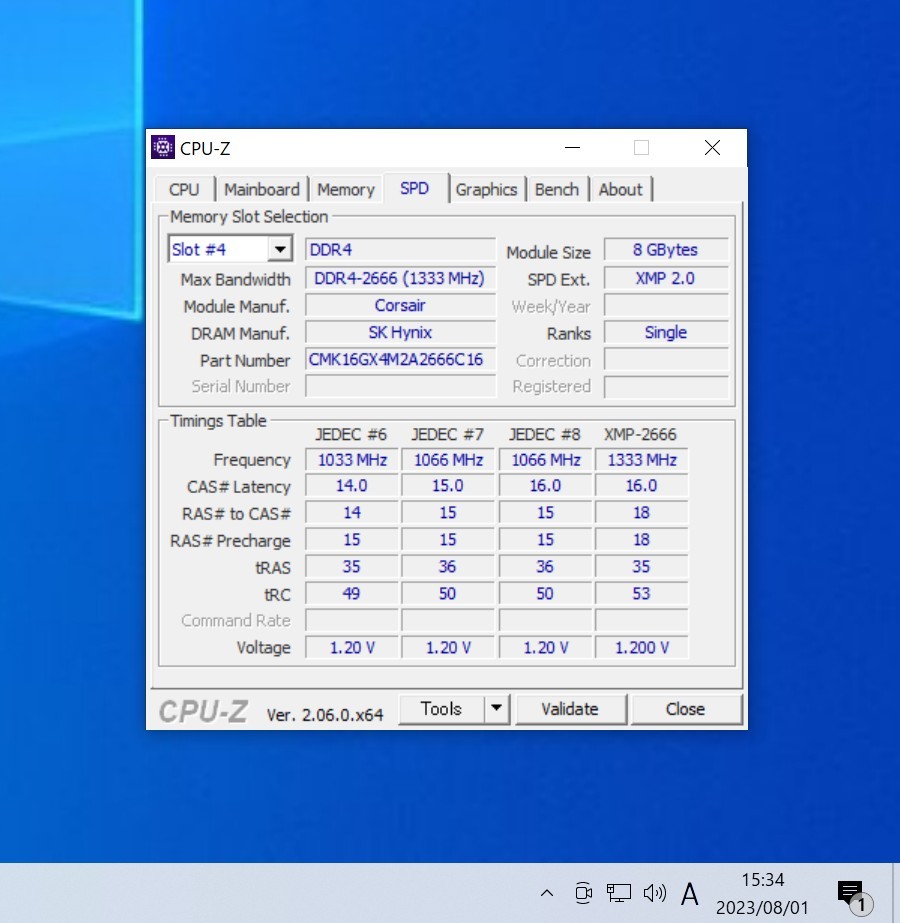Open the Memory tab

pyautogui.click(x=346, y=190)
